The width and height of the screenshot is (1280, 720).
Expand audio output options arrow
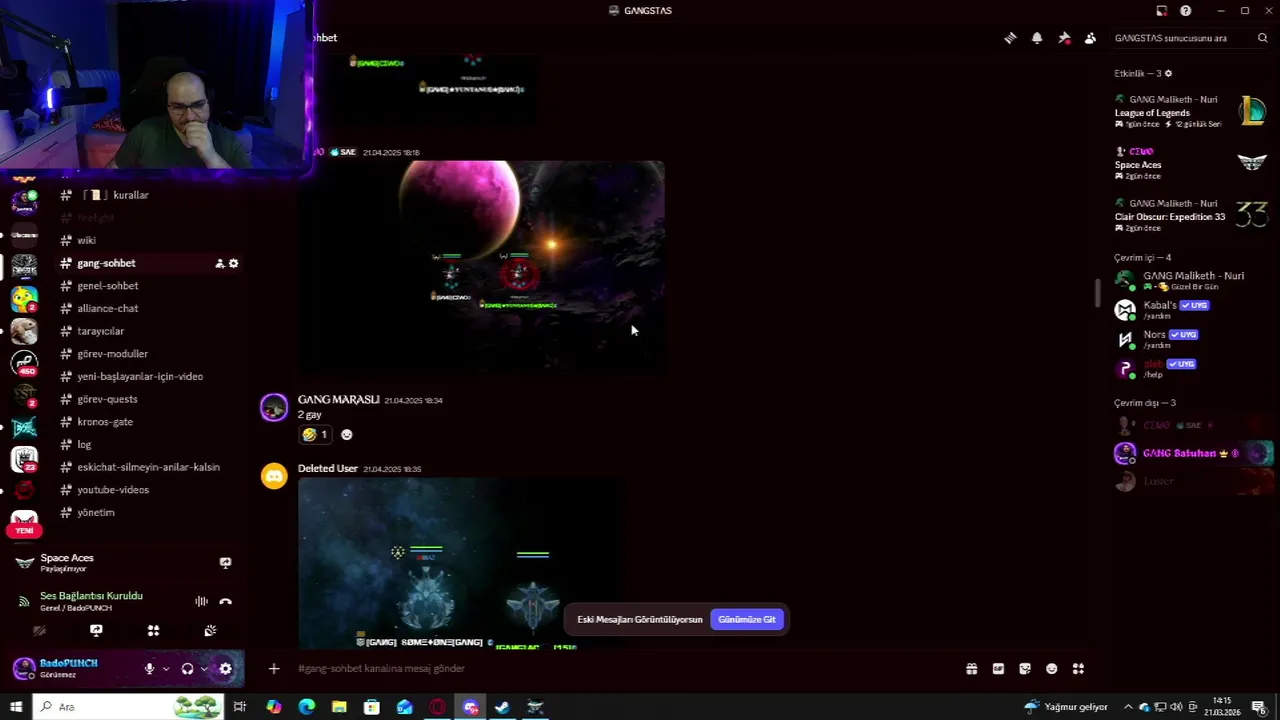204,669
